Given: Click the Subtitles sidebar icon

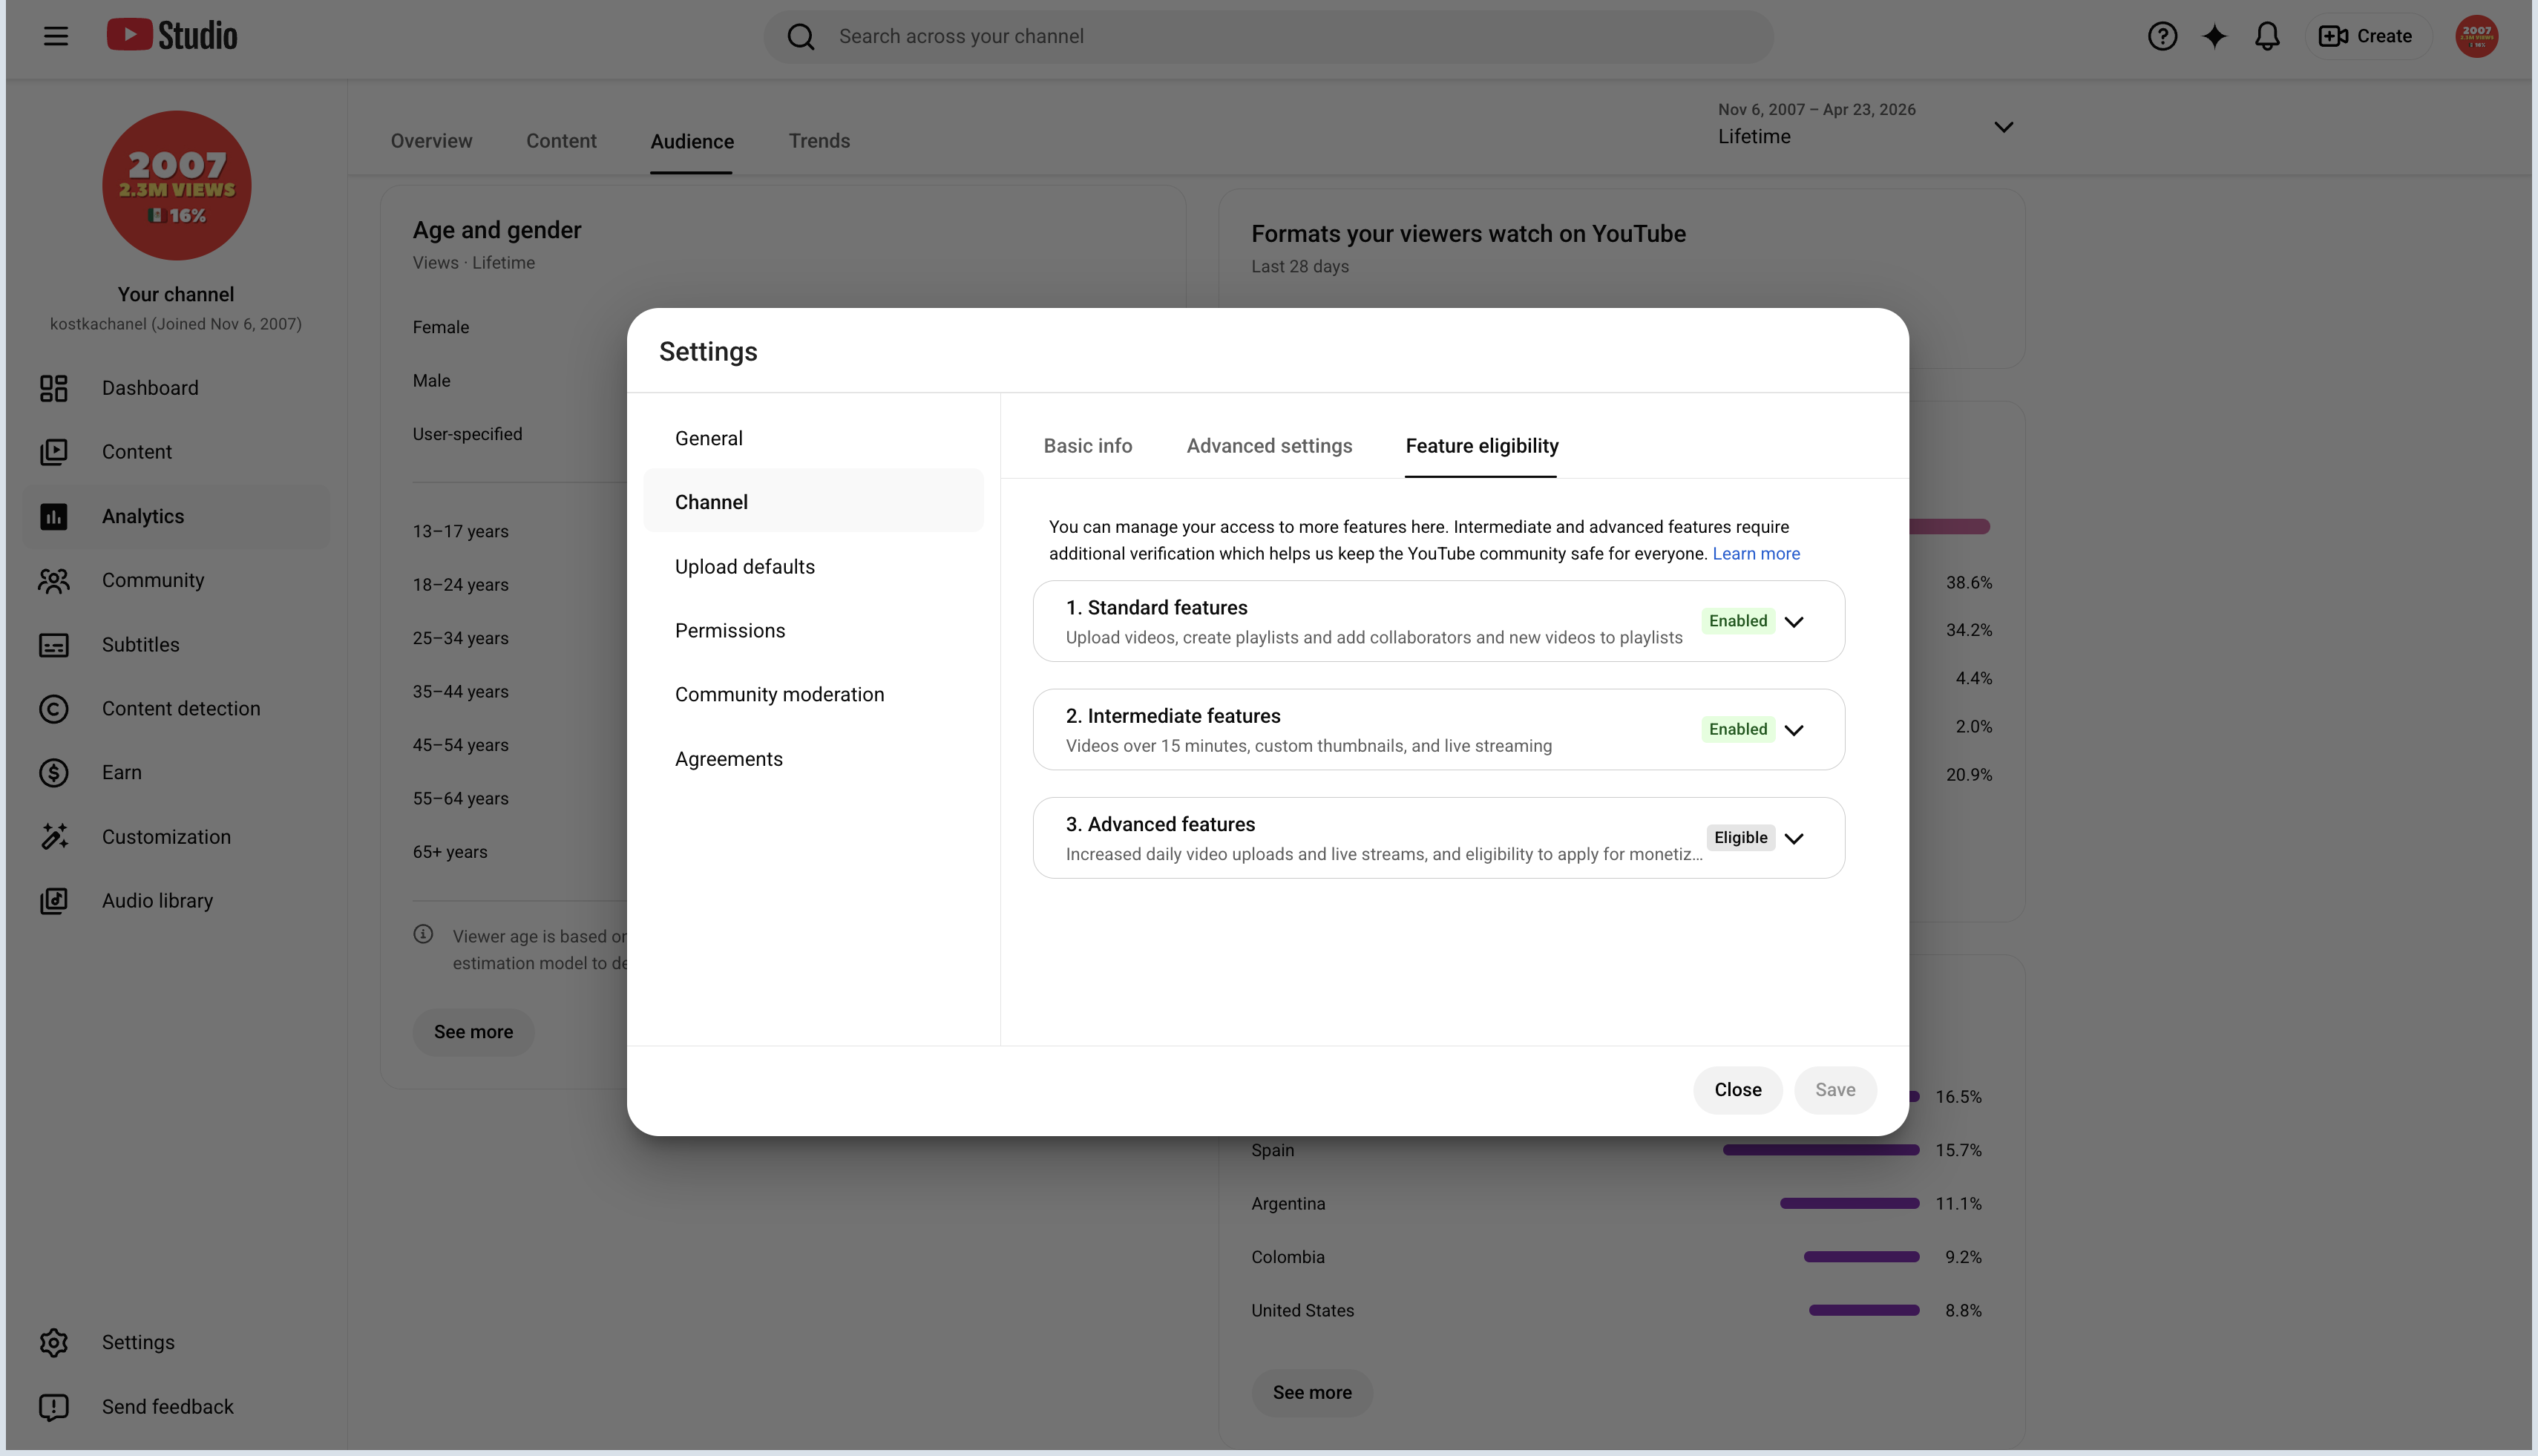Looking at the screenshot, I should (54, 645).
